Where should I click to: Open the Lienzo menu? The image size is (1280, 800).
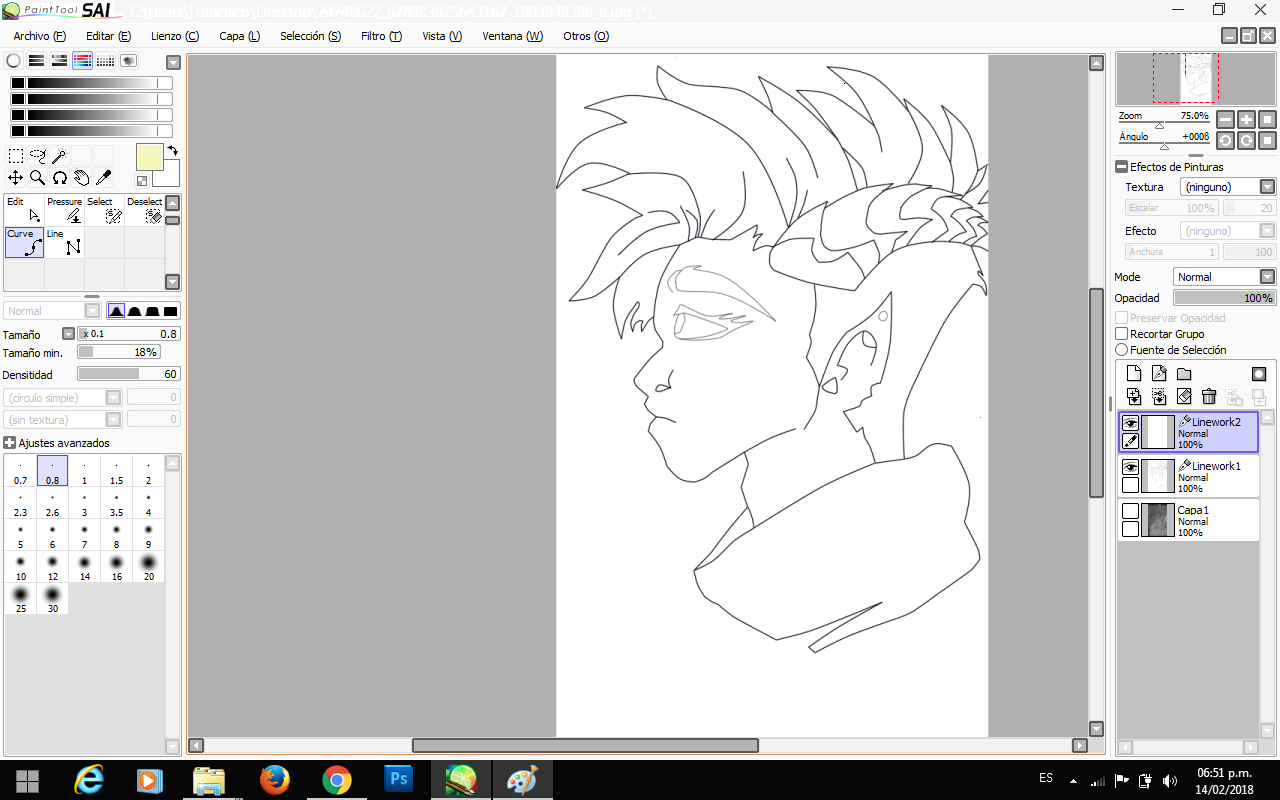coord(175,36)
